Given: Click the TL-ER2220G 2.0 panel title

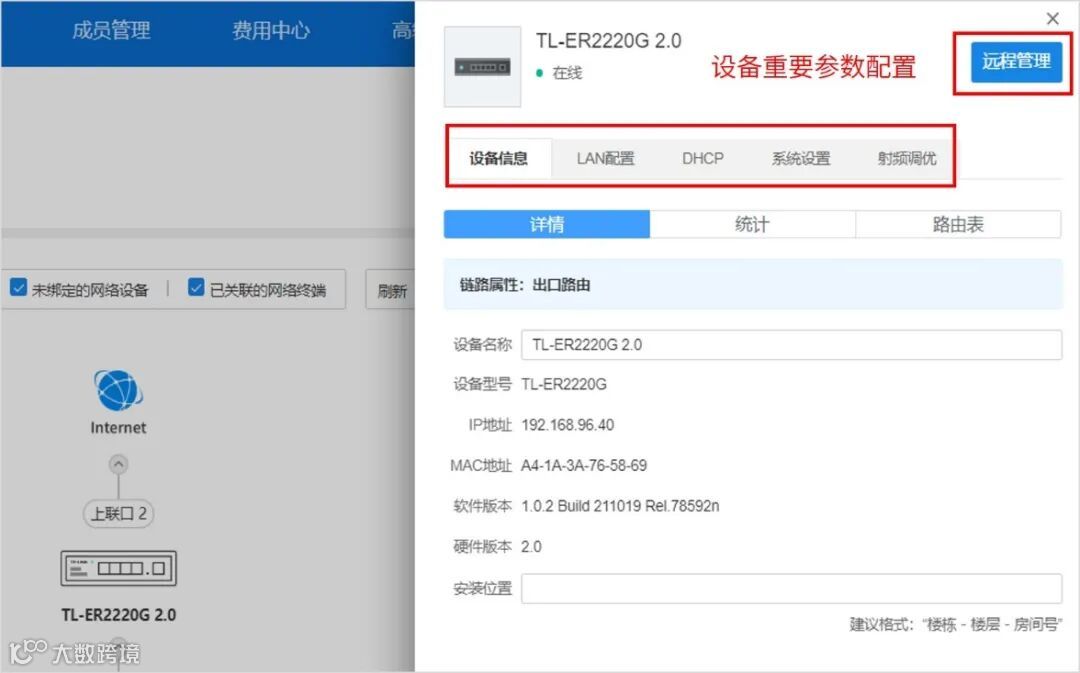Looking at the screenshot, I should tap(609, 41).
